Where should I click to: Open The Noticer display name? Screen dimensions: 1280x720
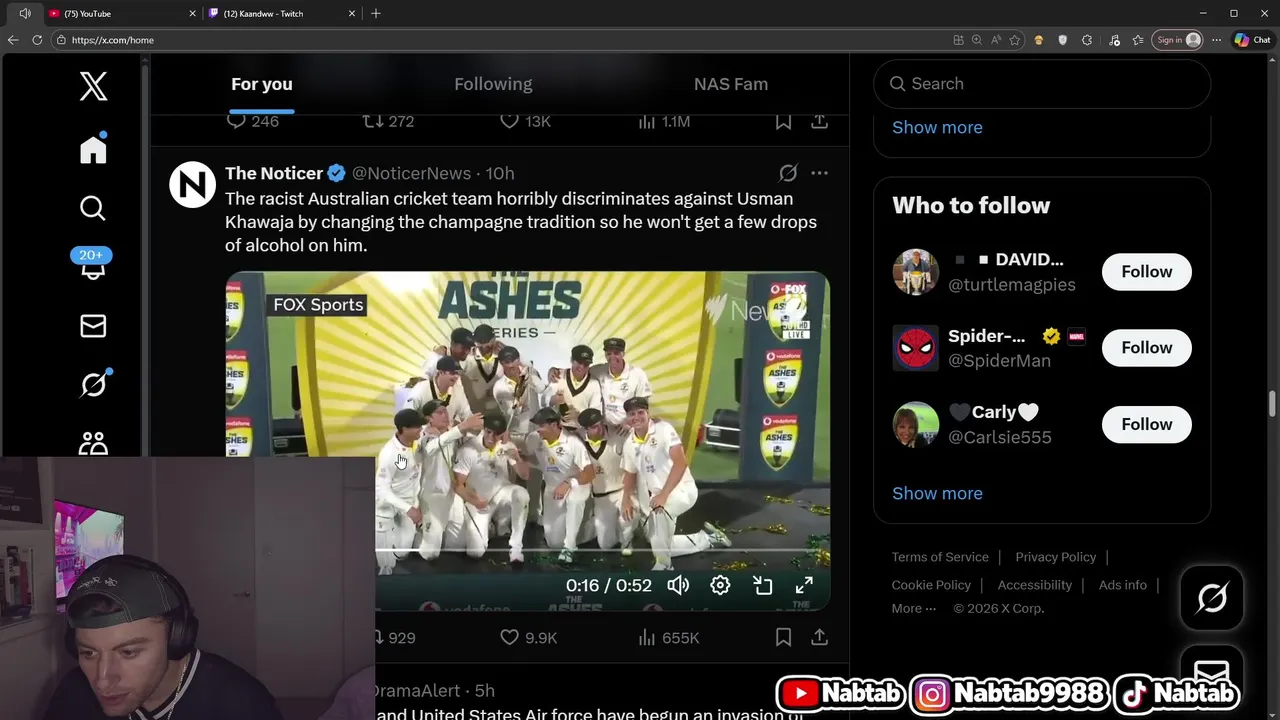274,173
